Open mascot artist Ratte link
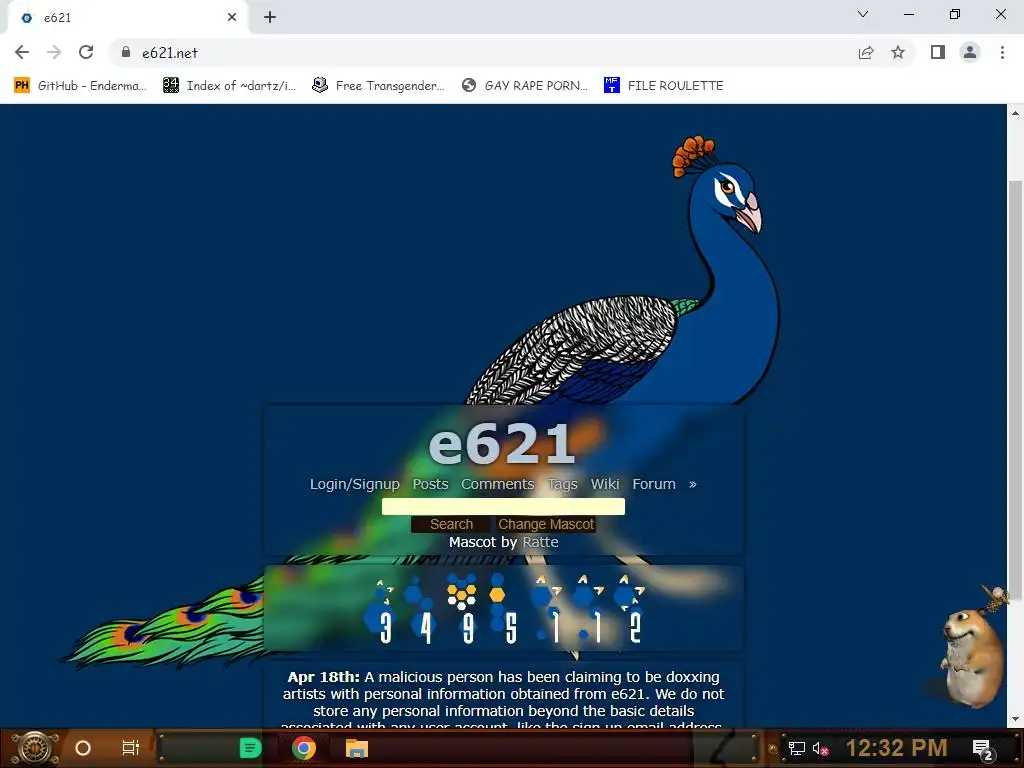1024x768 pixels. coord(540,542)
